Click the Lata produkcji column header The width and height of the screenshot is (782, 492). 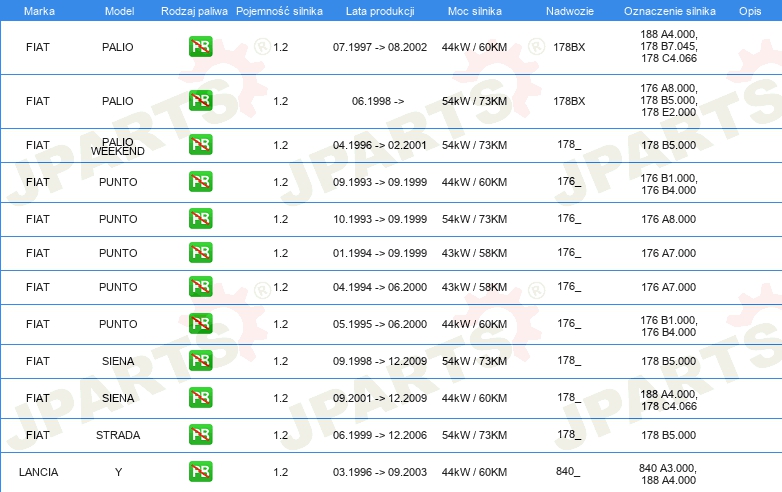(380, 11)
